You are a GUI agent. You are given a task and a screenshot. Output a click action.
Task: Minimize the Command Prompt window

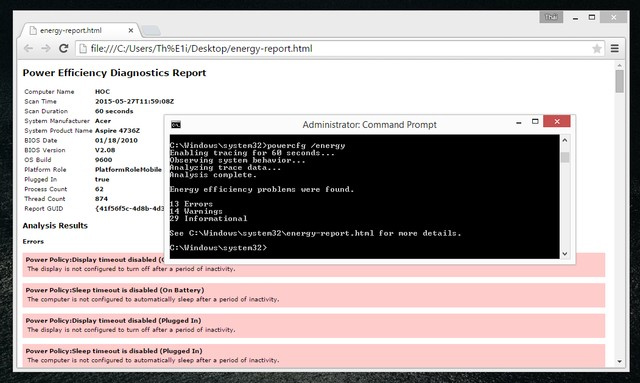tap(519, 122)
